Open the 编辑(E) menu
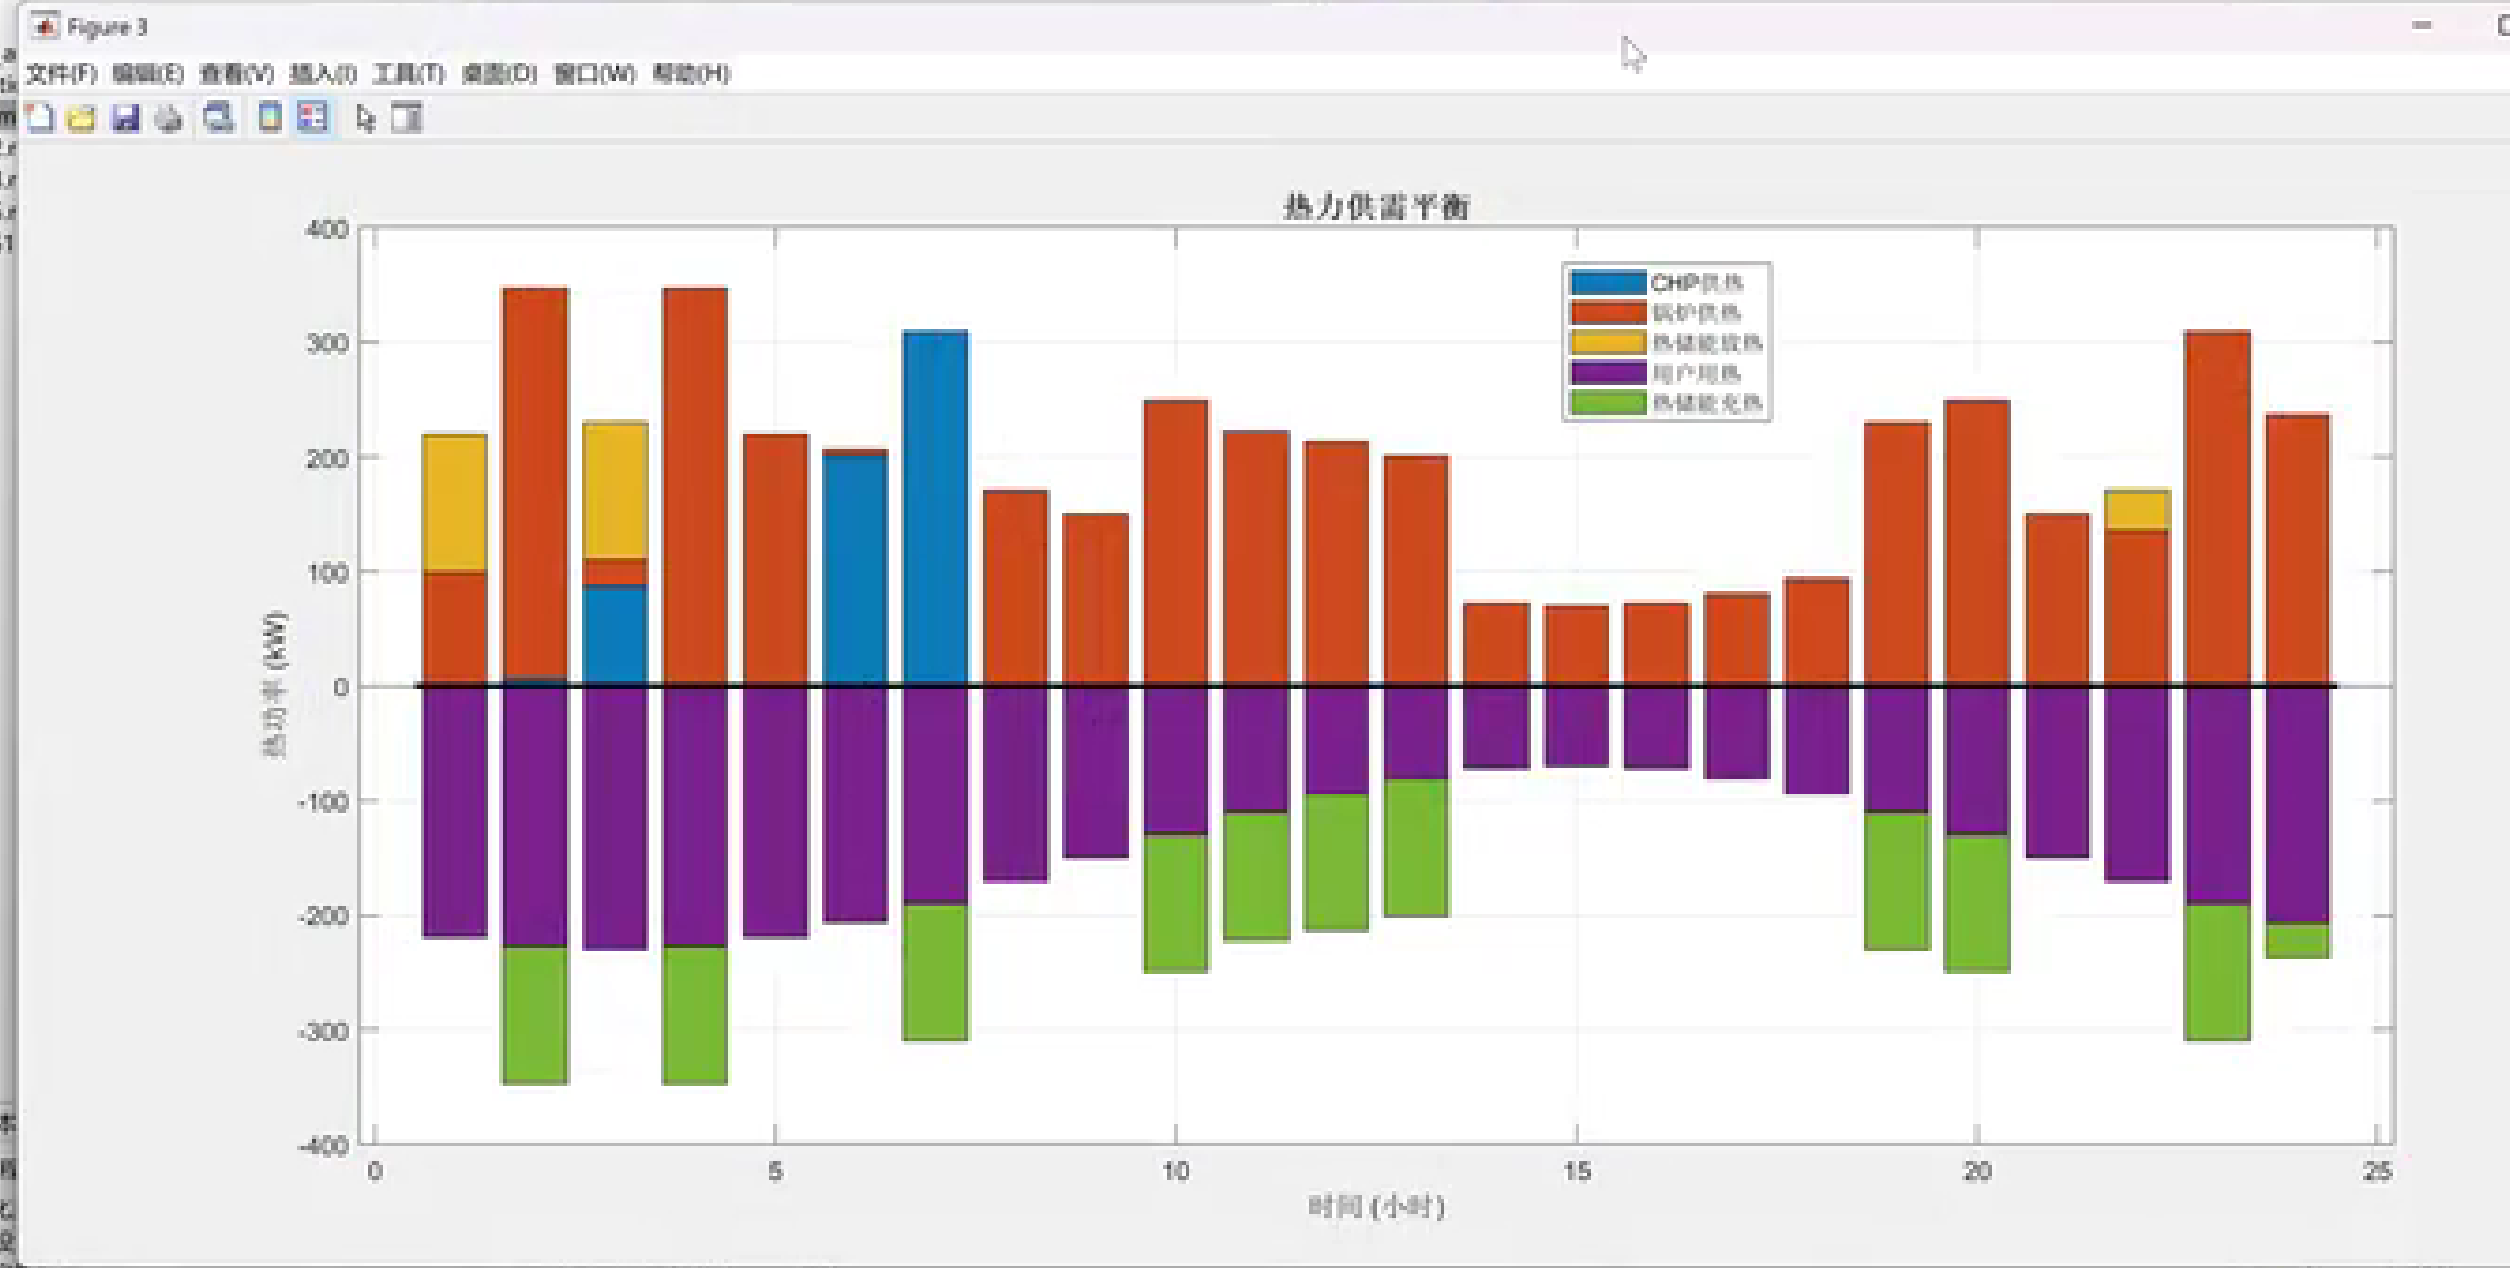2510x1268 pixels. tap(148, 74)
